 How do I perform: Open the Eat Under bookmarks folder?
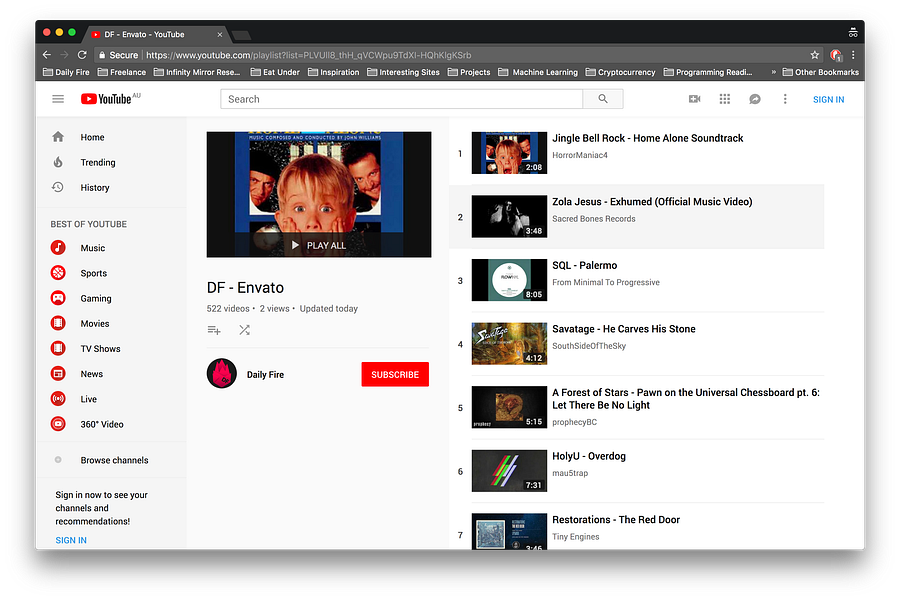click(275, 72)
